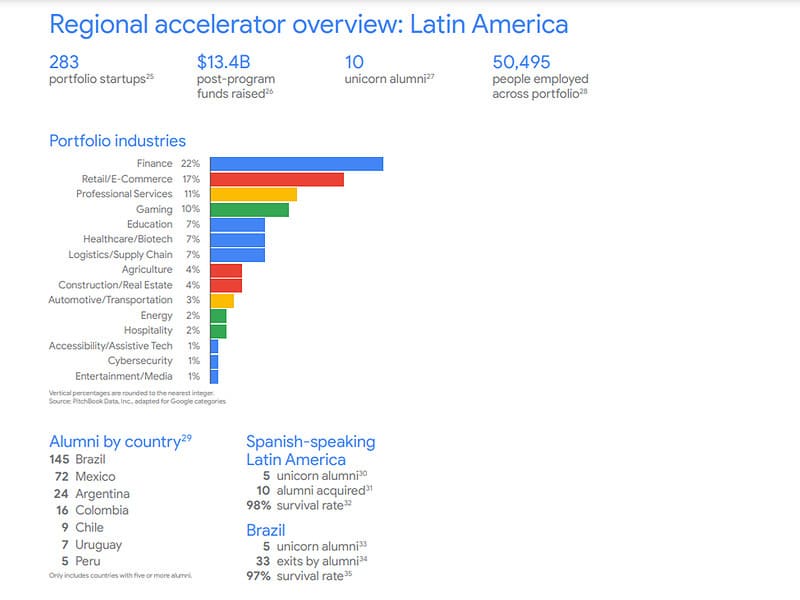Click the 'Automotive/Transportation' label
The height and width of the screenshot is (600, 800).
[110, 300]
